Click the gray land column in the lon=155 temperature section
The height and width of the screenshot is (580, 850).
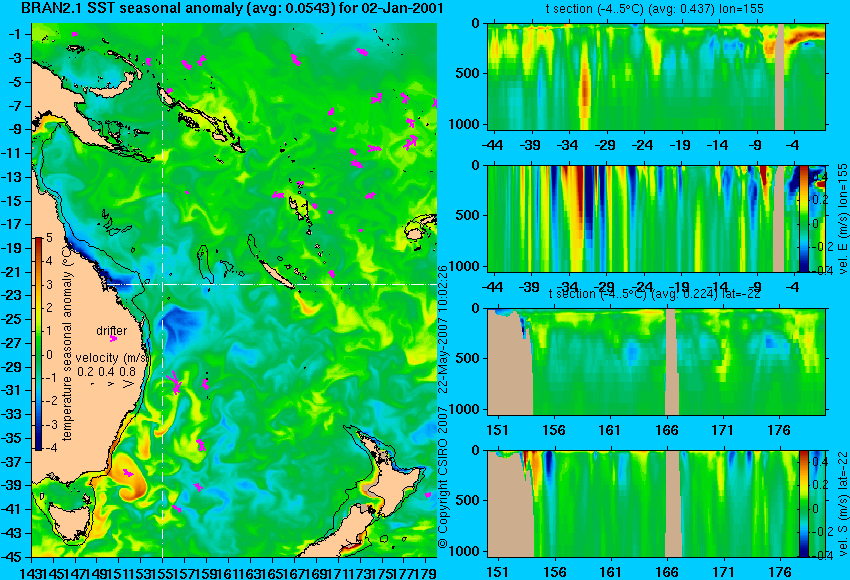(780, 76)
